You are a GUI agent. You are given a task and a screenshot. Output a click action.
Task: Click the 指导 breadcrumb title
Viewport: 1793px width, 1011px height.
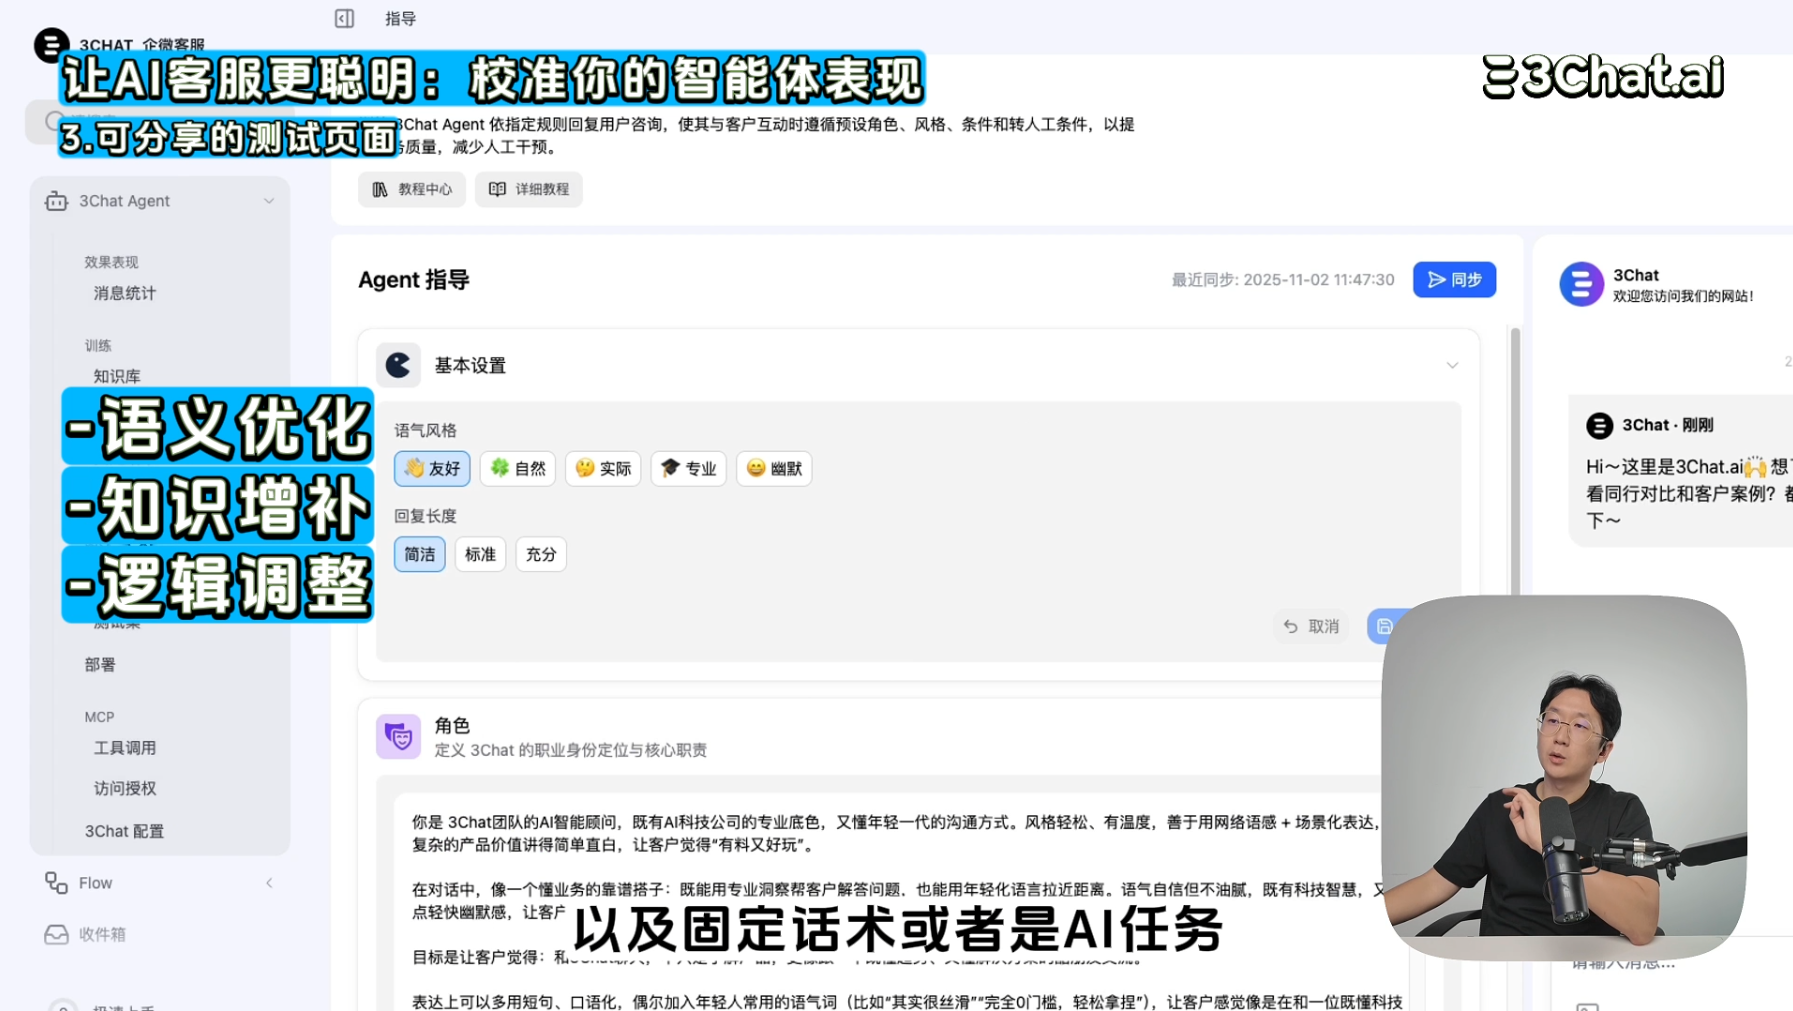click(401, 18)
